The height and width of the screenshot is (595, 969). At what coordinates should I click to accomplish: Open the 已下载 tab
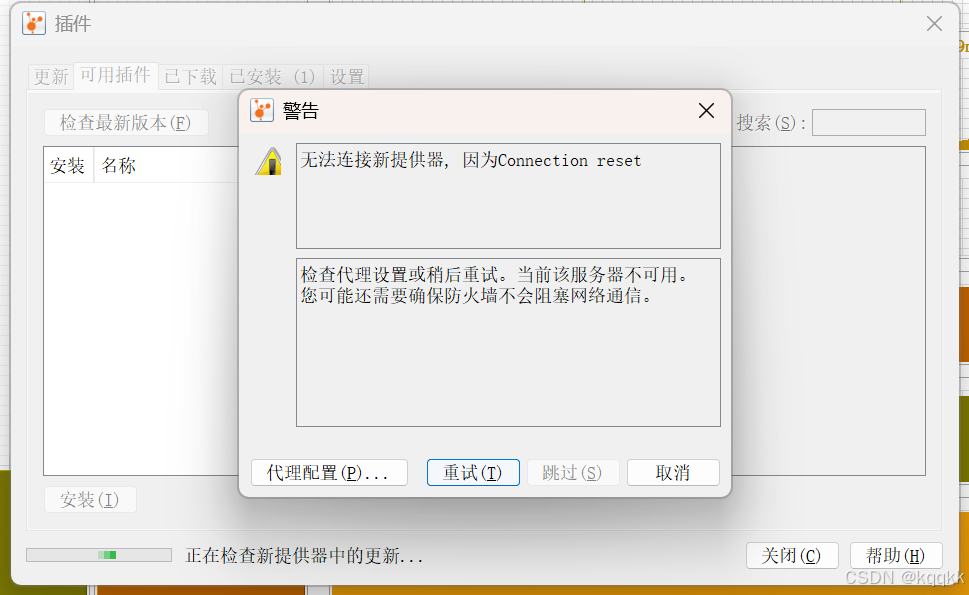pyautogui.click(x=190, y=77)
